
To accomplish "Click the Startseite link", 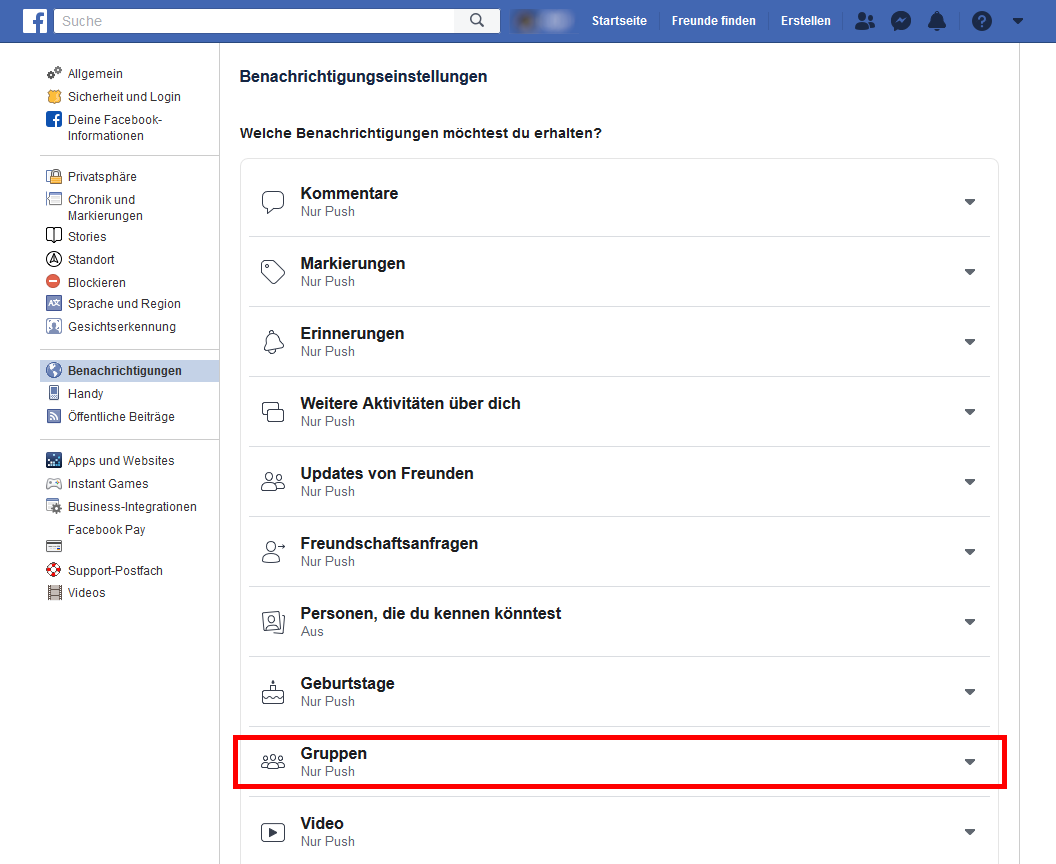I will [619, 20].
